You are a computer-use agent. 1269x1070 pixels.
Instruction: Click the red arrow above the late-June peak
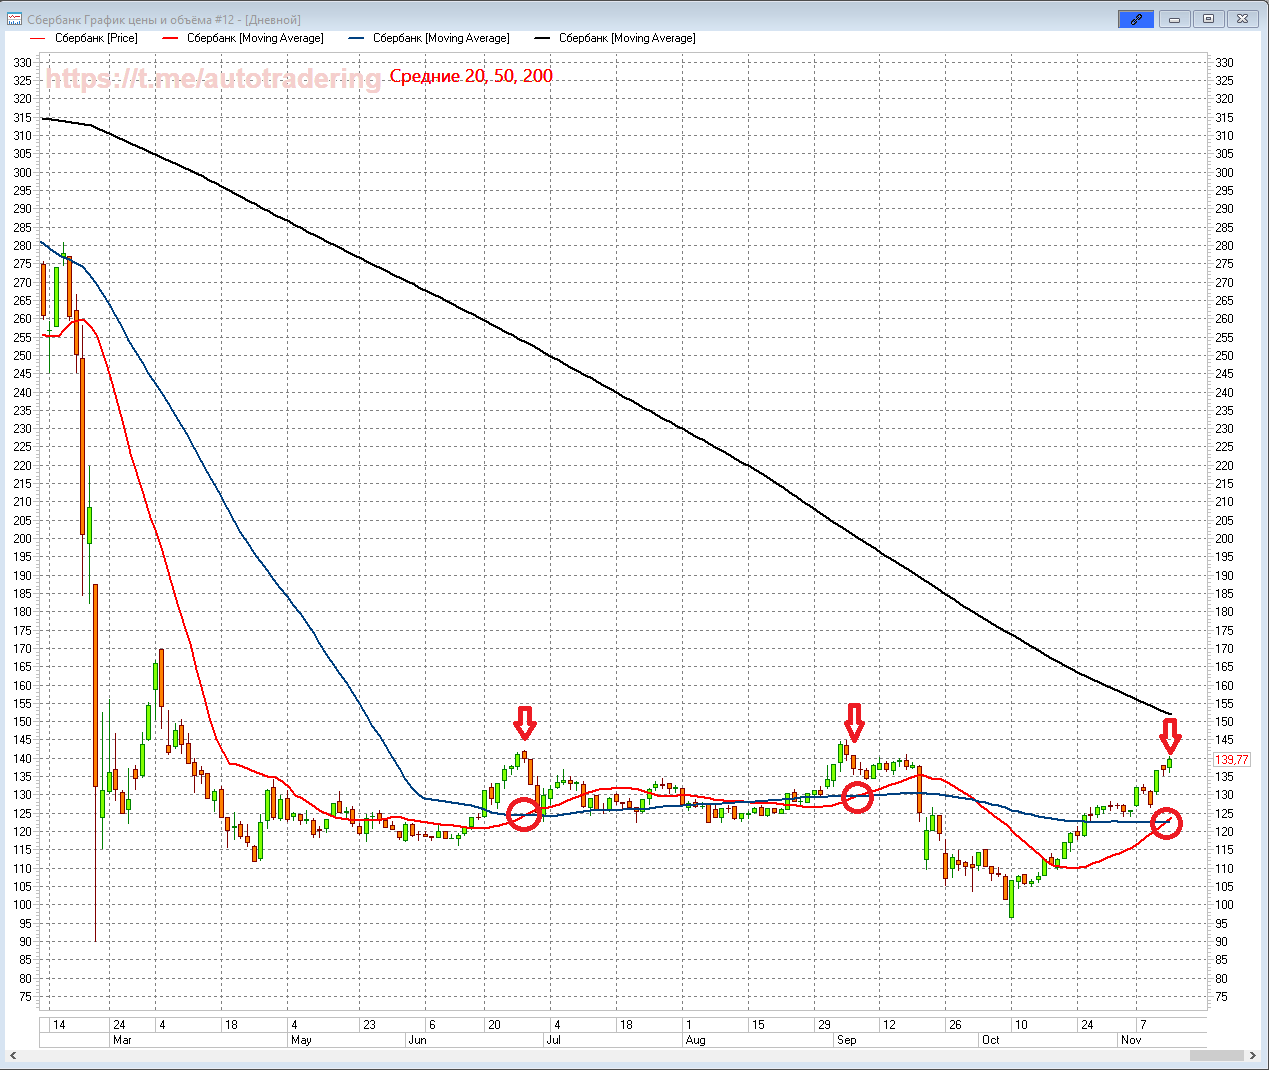(x=524, y=722)
